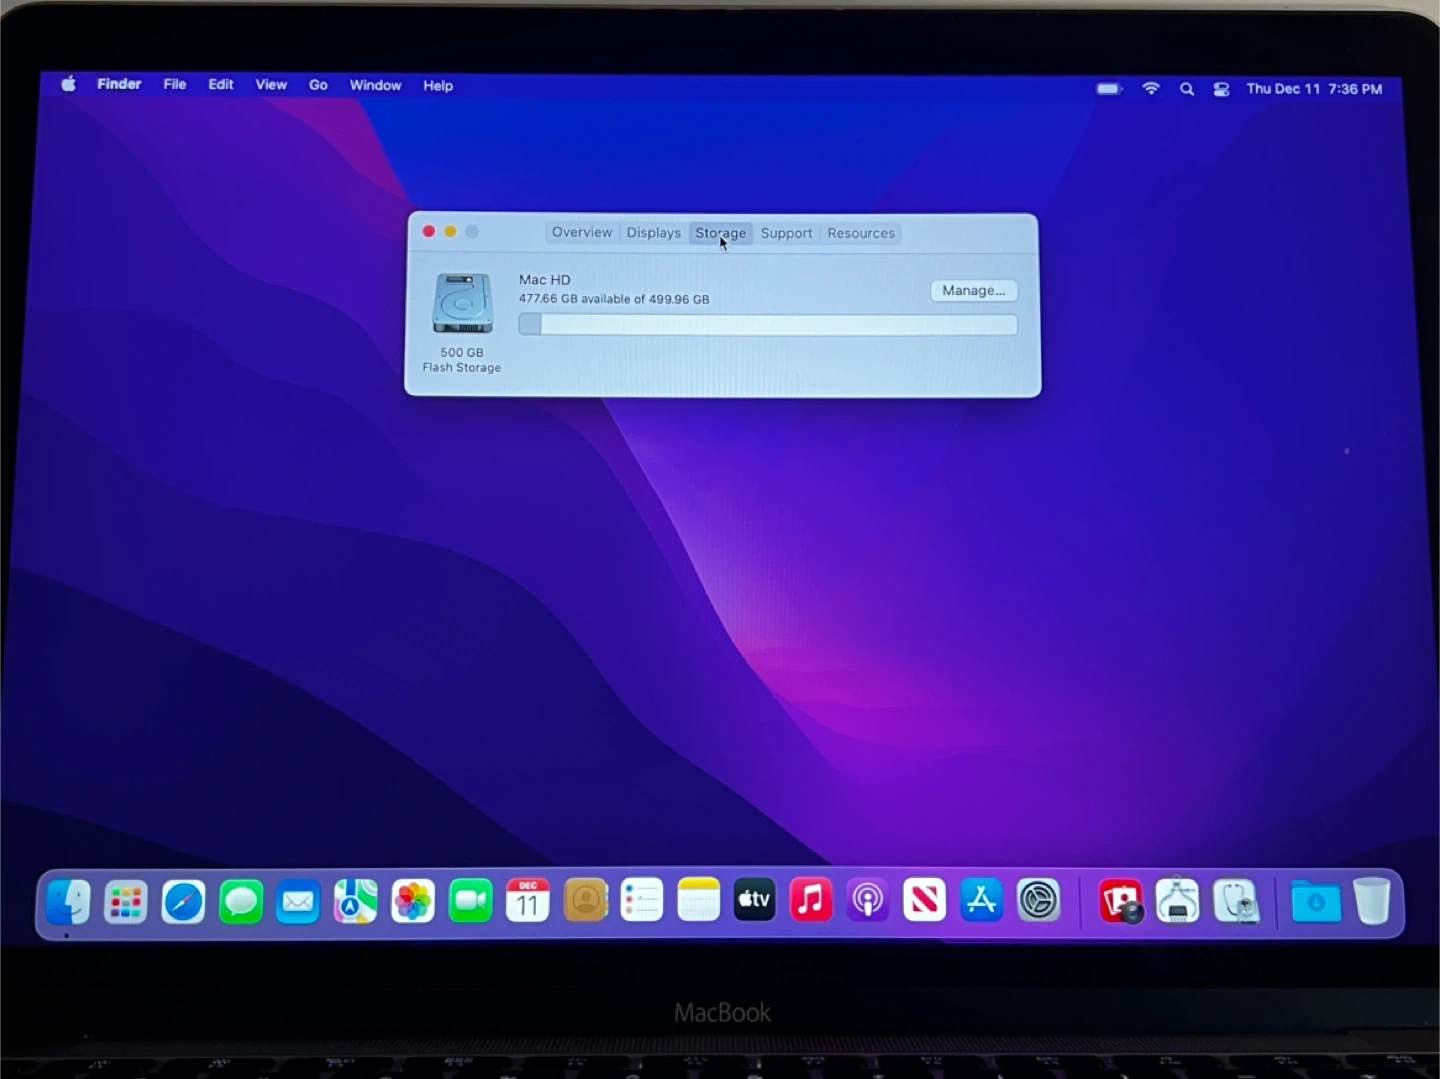Click the Mac HD flash drive icon
1440x1079 pixels.
[462, 304]
